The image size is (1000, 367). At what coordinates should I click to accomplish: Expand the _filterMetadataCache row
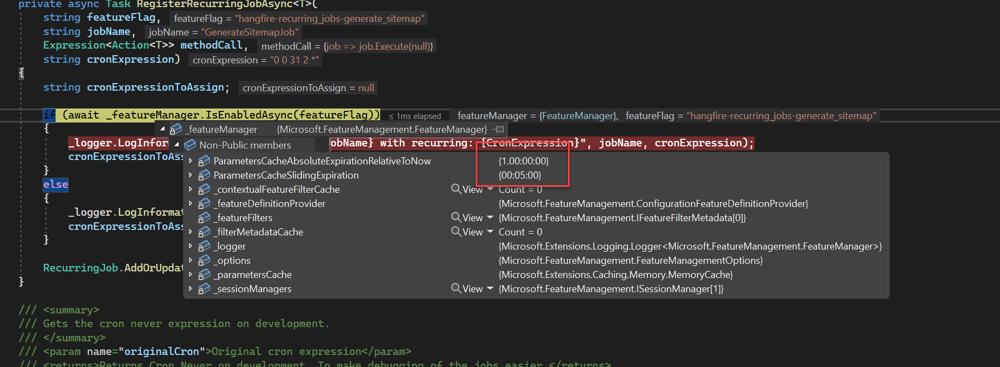pyautogui.click(x=191, y=232)
